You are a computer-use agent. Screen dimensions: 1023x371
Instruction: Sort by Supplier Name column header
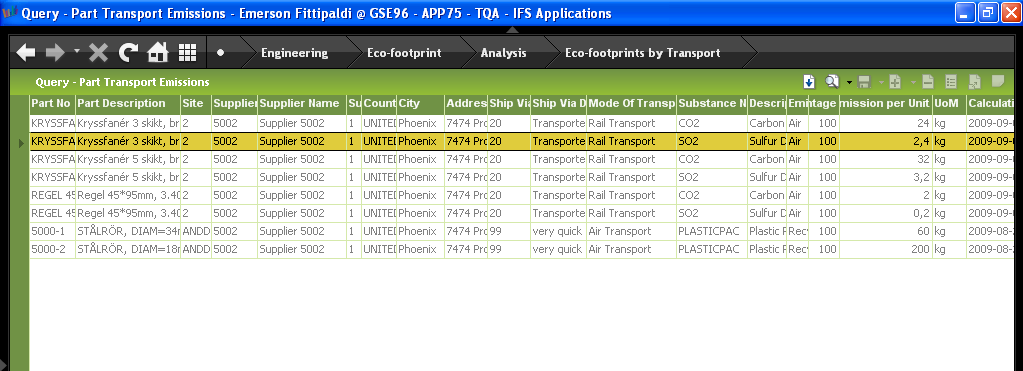click(301, 104)
